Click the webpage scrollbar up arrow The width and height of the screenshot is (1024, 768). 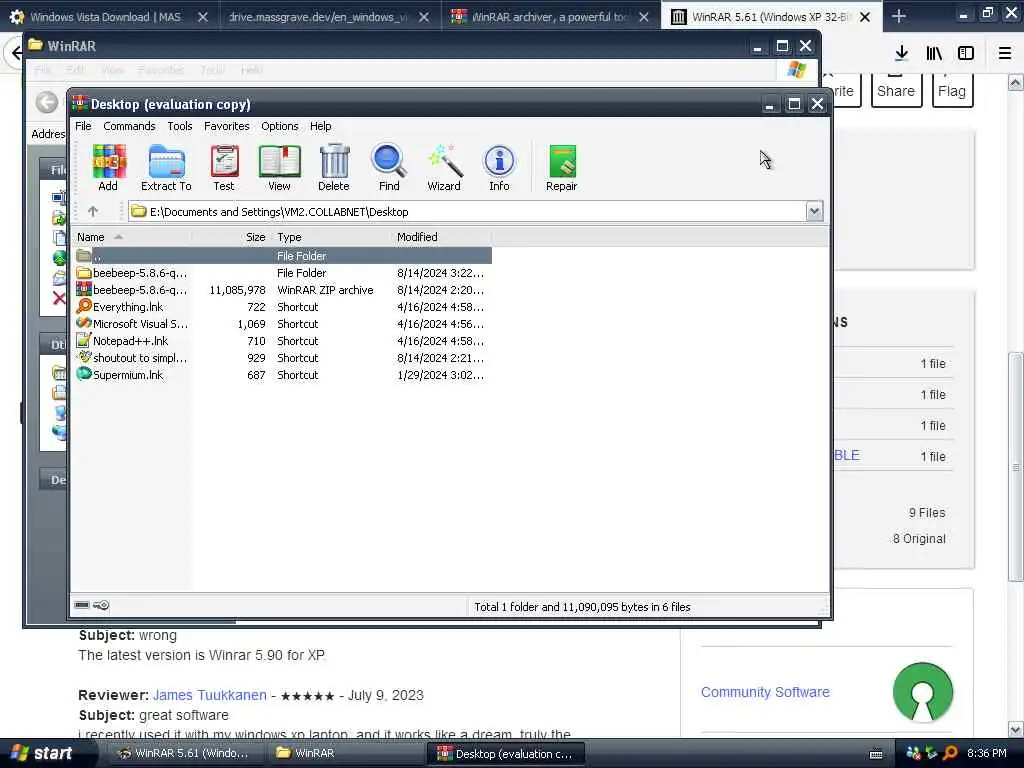pyautogui.click(x=1015, y=82)
